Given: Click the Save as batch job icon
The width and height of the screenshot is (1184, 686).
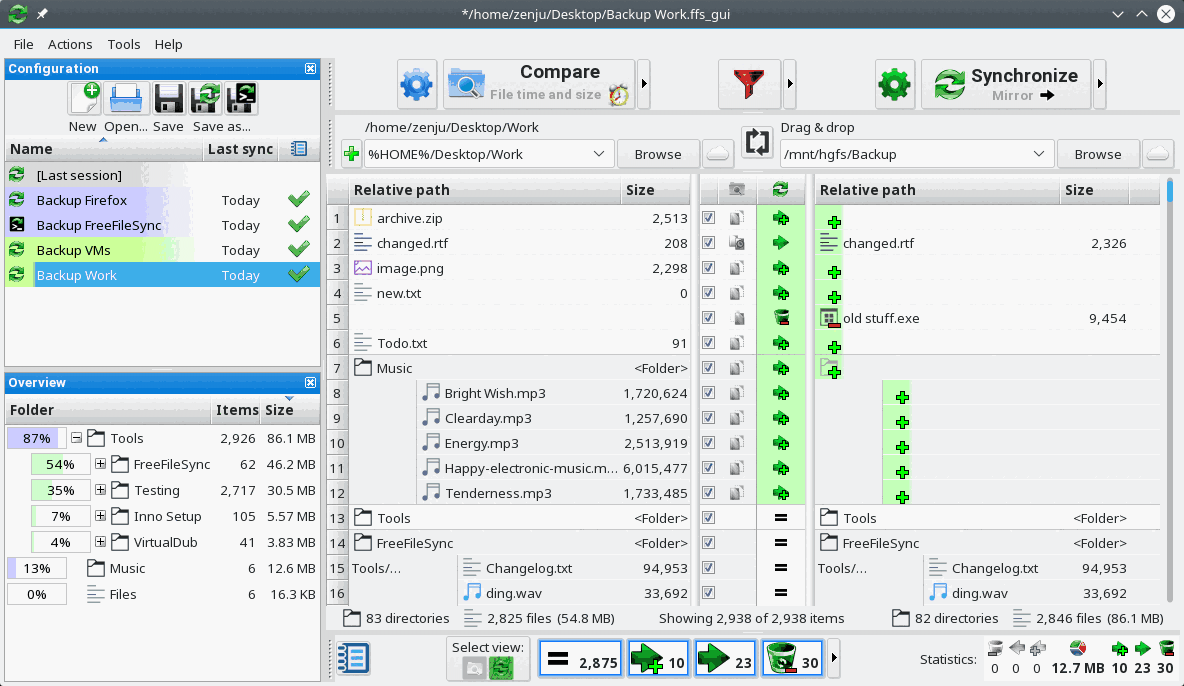Looking at the screenshot, I should [240, 99].
